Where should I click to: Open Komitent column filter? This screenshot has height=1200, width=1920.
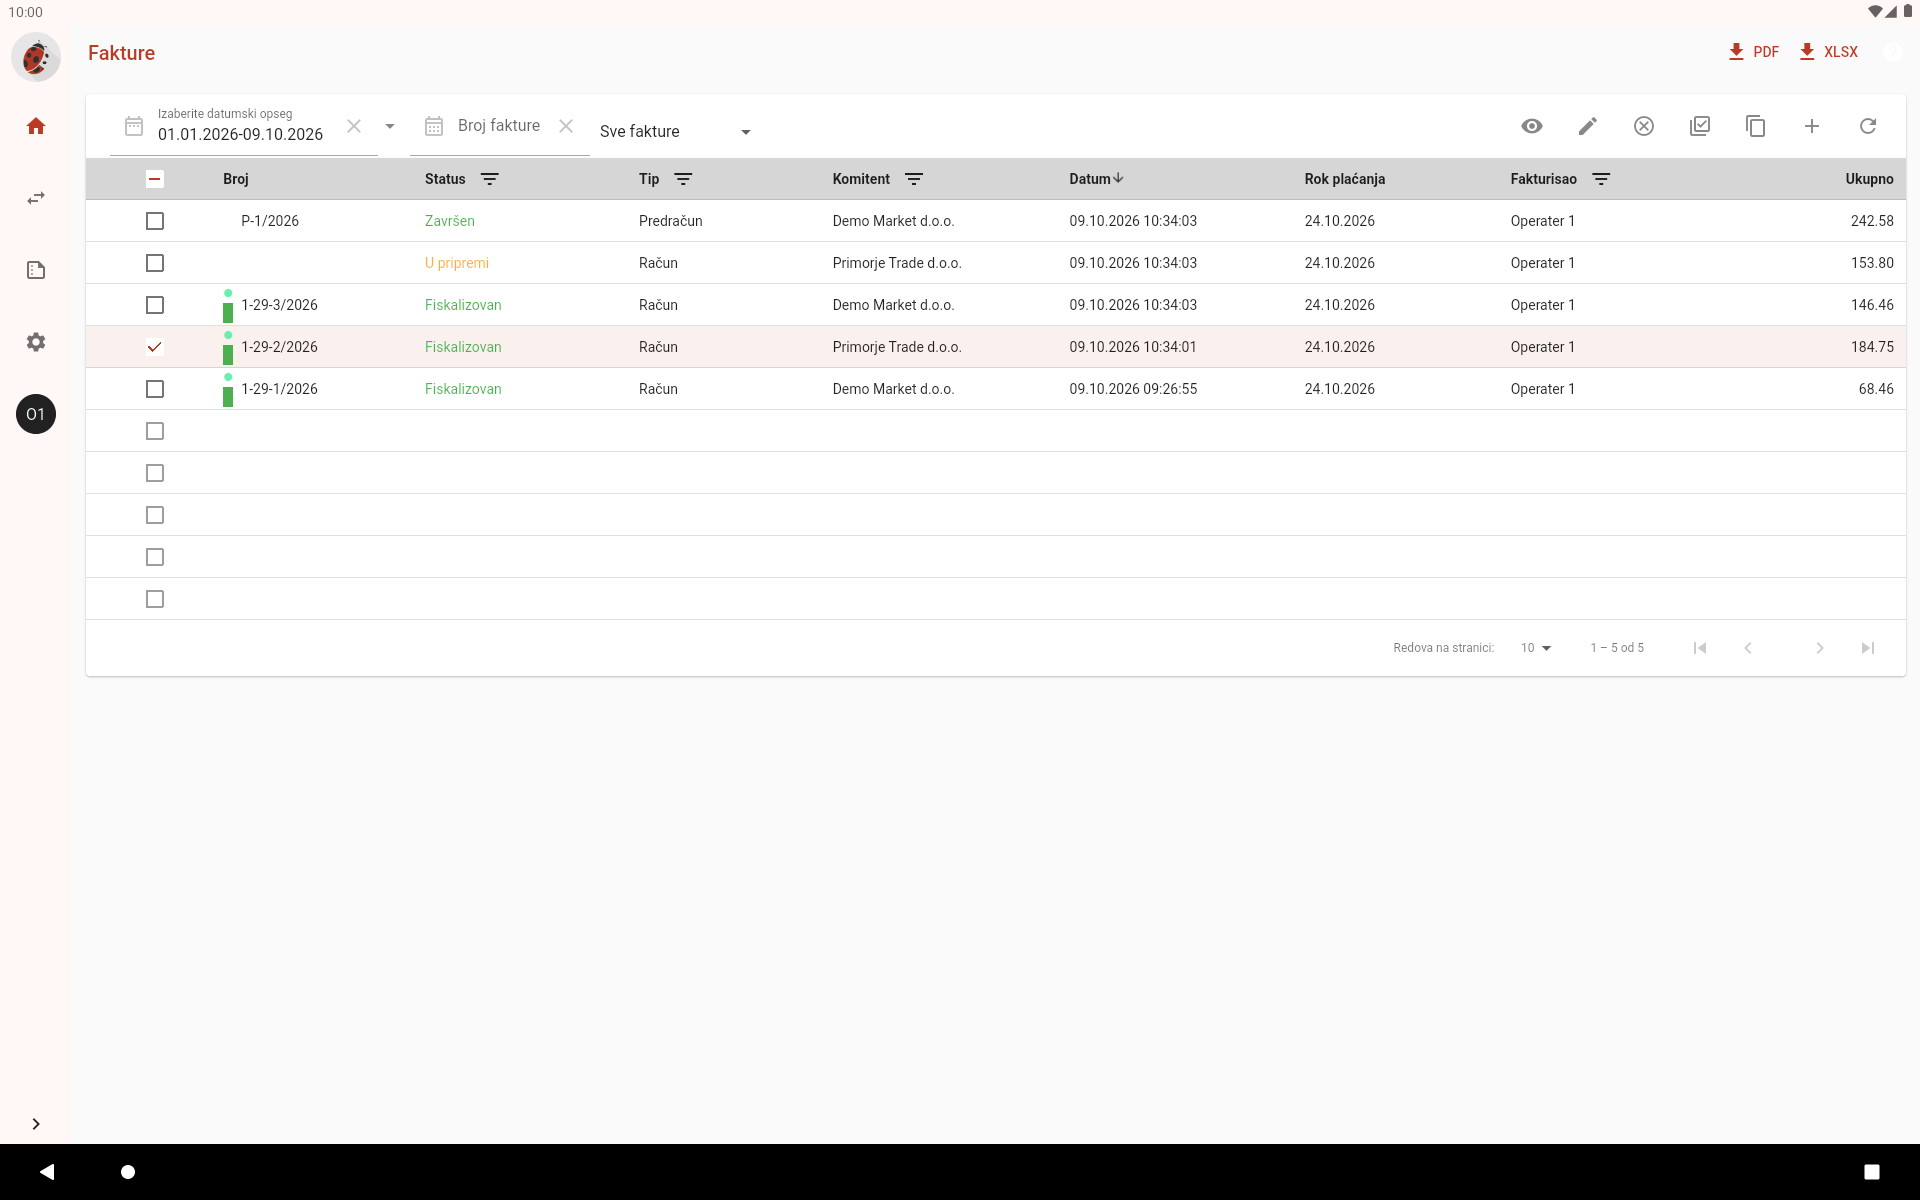[914, 179]
